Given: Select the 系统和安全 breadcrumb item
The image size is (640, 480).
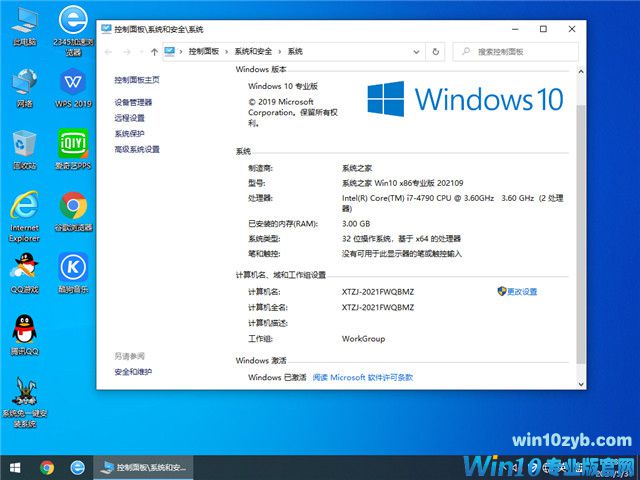Looking at the screenshot, I should tap(253, 51).
